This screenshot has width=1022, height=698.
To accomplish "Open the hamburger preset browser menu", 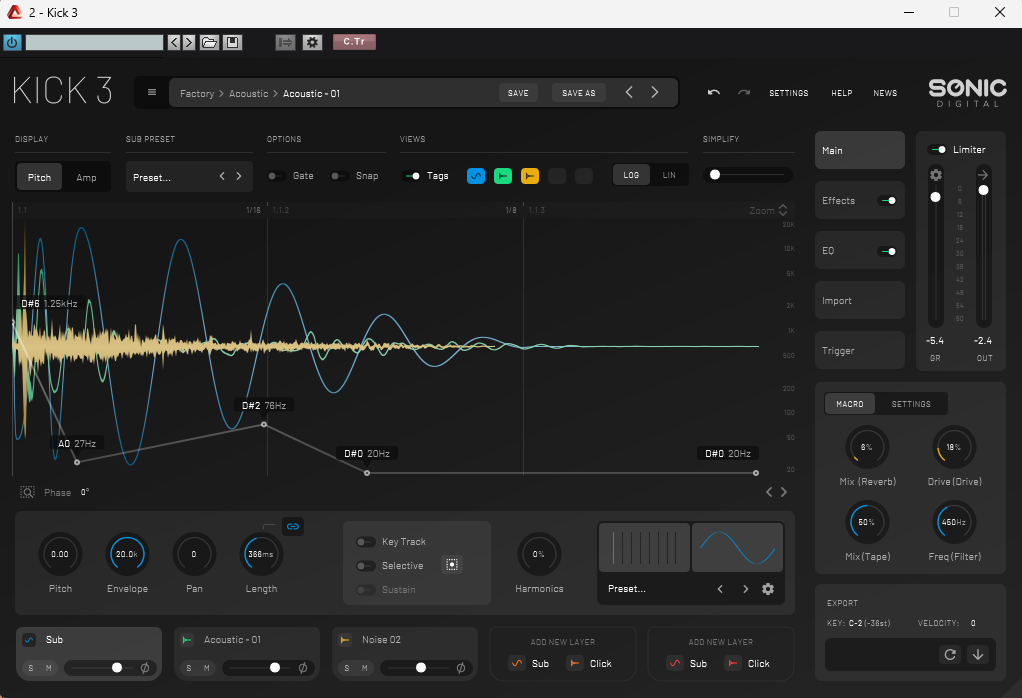I will coord(152,93).
